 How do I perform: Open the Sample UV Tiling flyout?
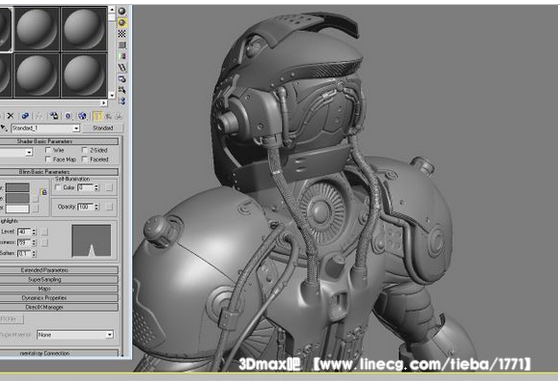point(122,45)
